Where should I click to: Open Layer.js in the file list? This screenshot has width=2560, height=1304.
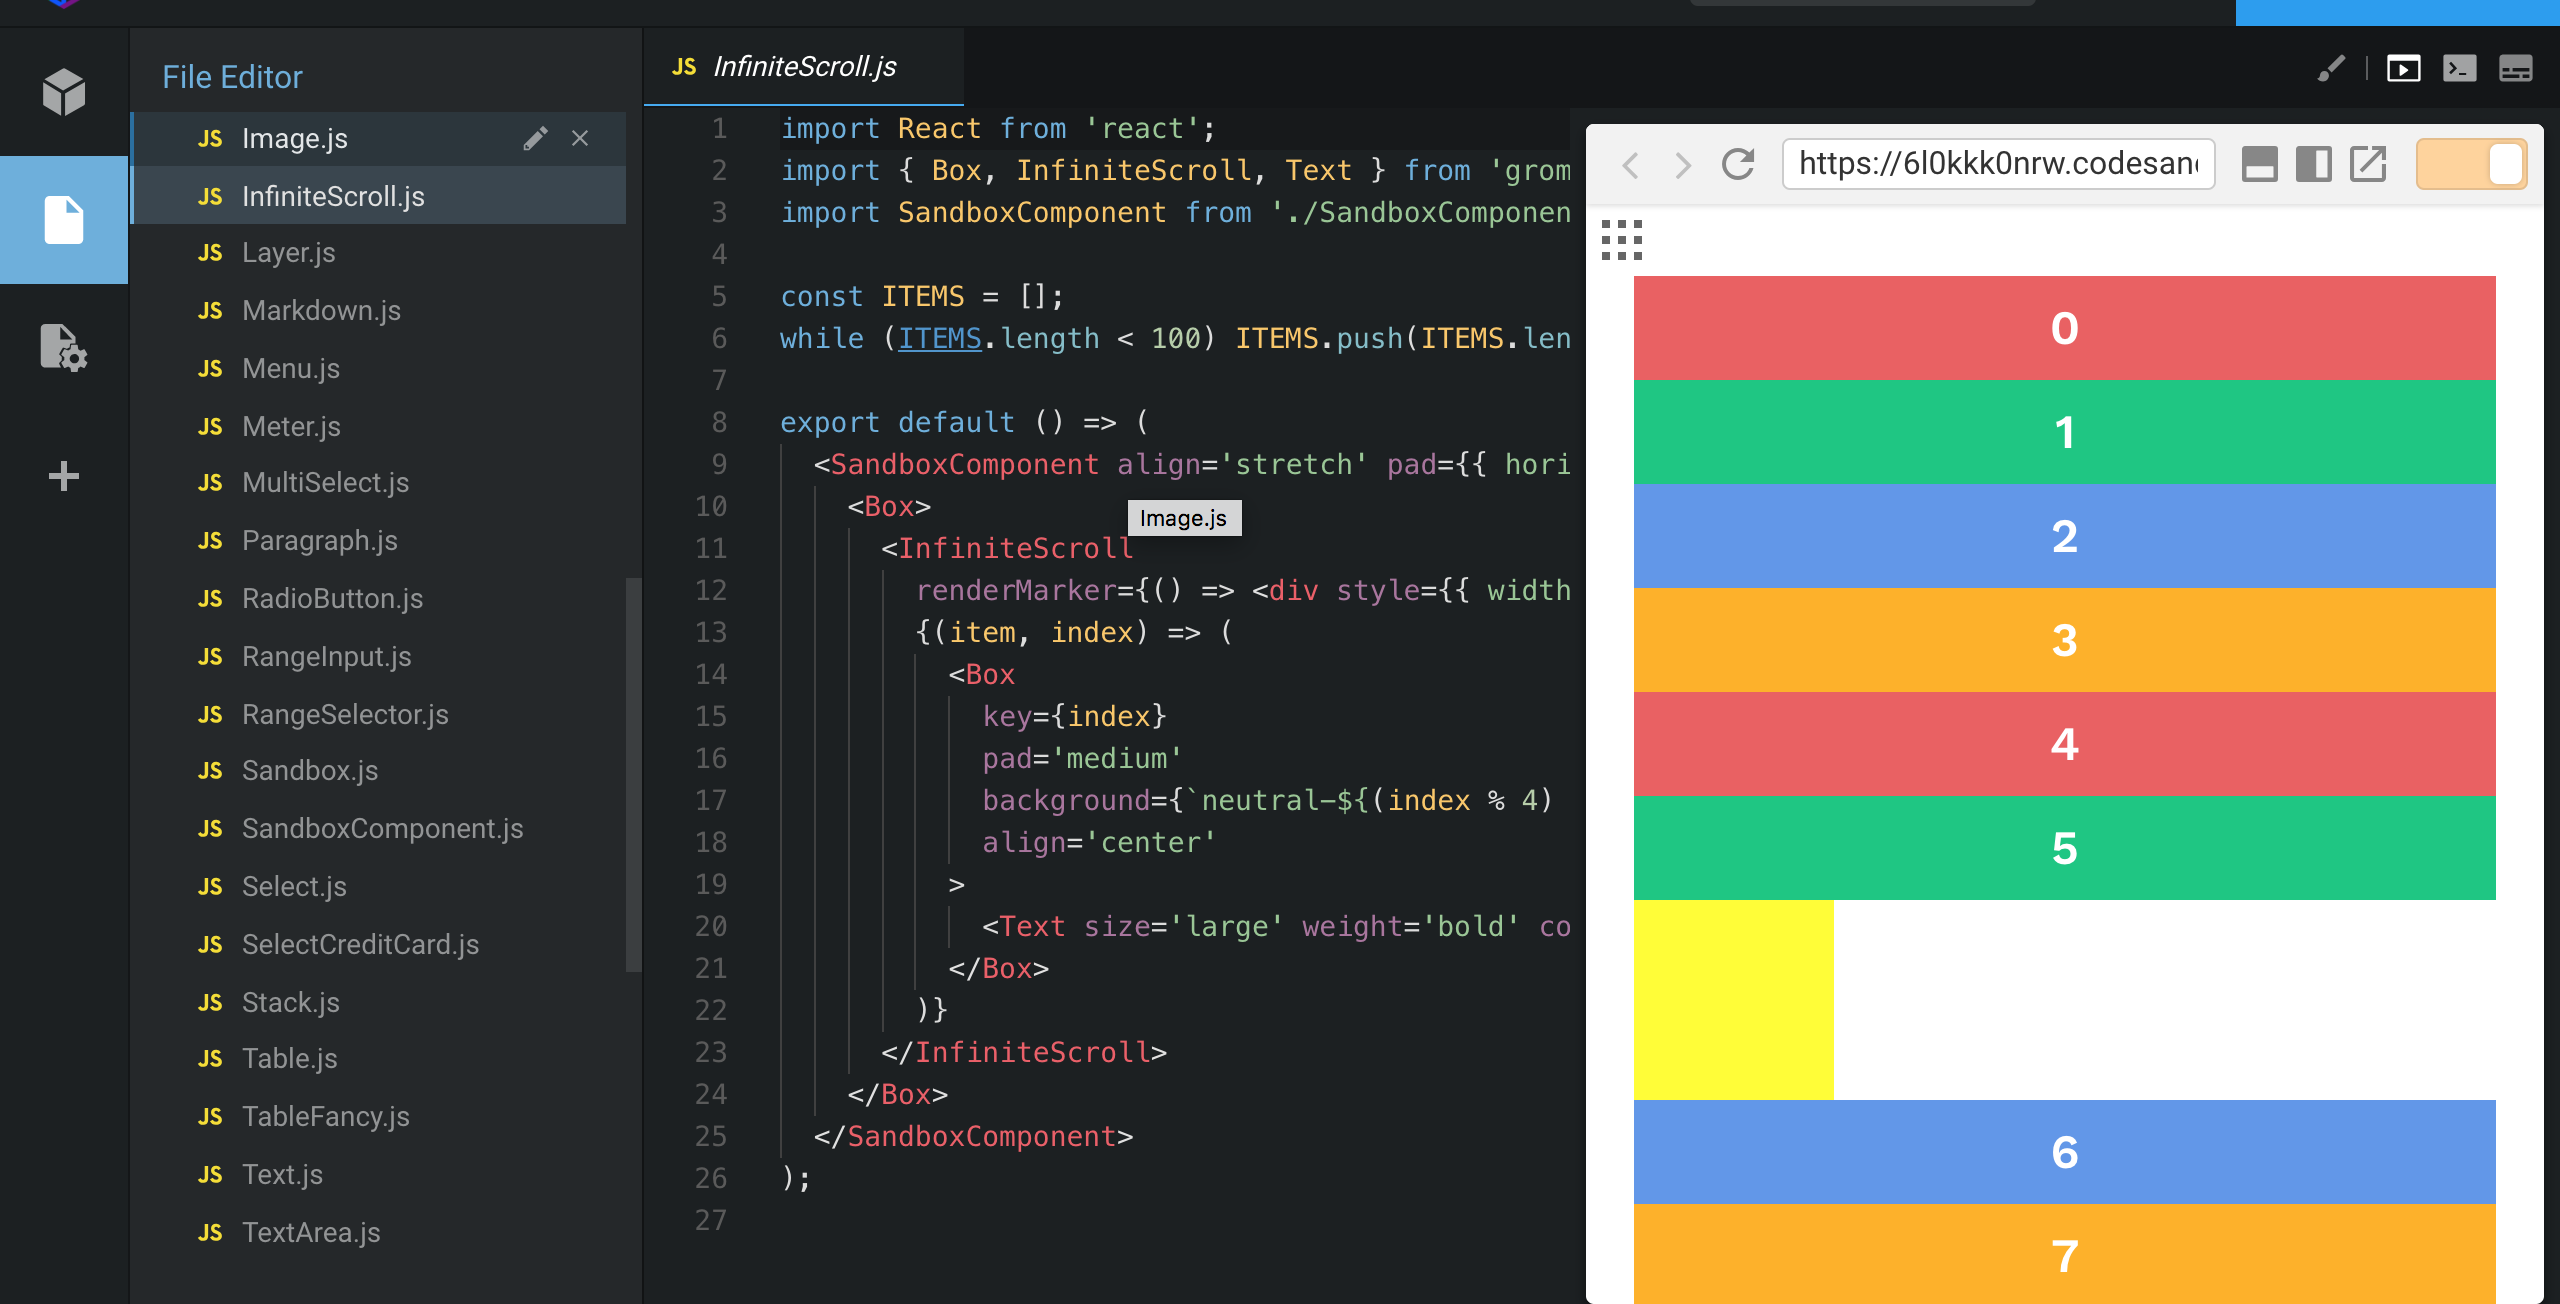click(x=288, y=252)
